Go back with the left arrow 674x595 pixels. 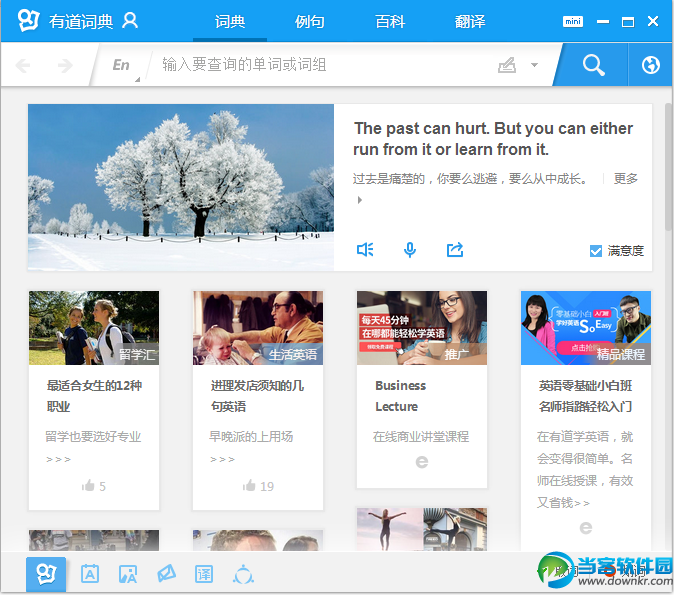pyautogui.click(x=23, y=65)
